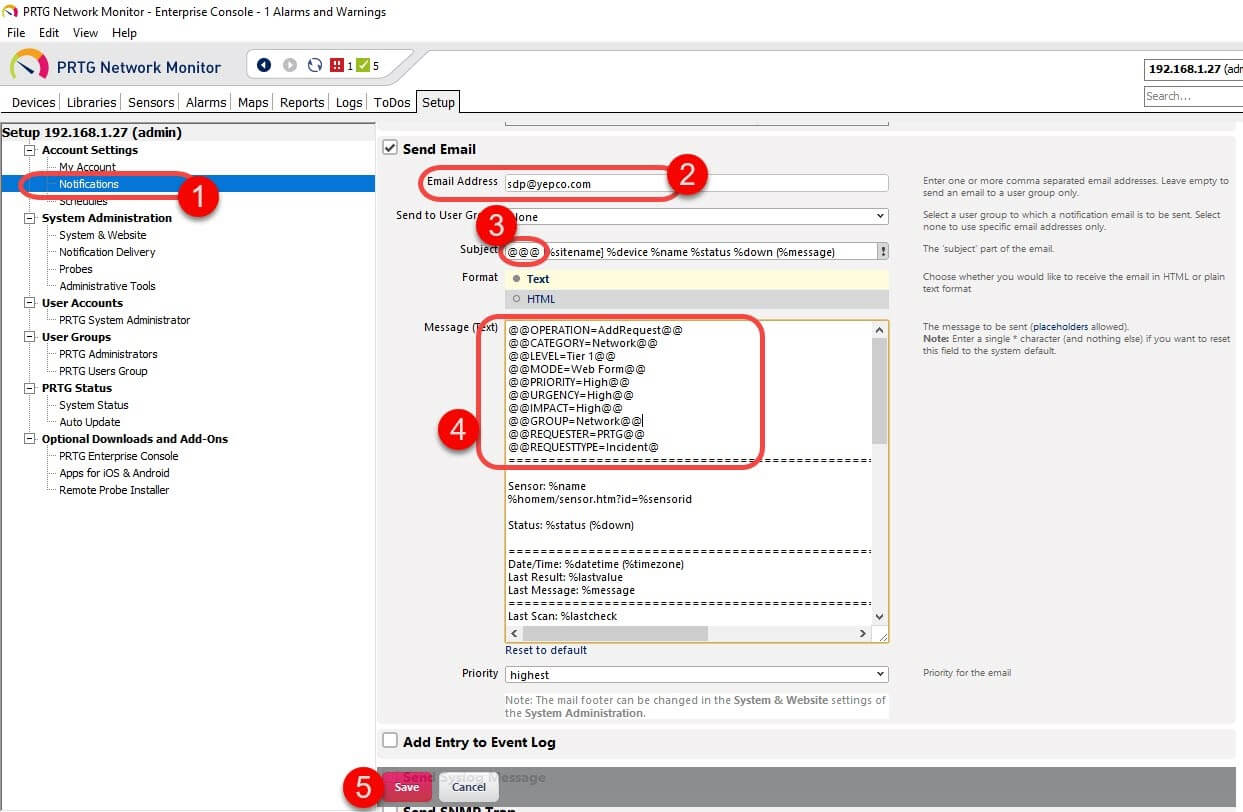This screenshot has width=1243, height=812.
Task: Click the placeholders link in help text
Action: pos(1062,327)
